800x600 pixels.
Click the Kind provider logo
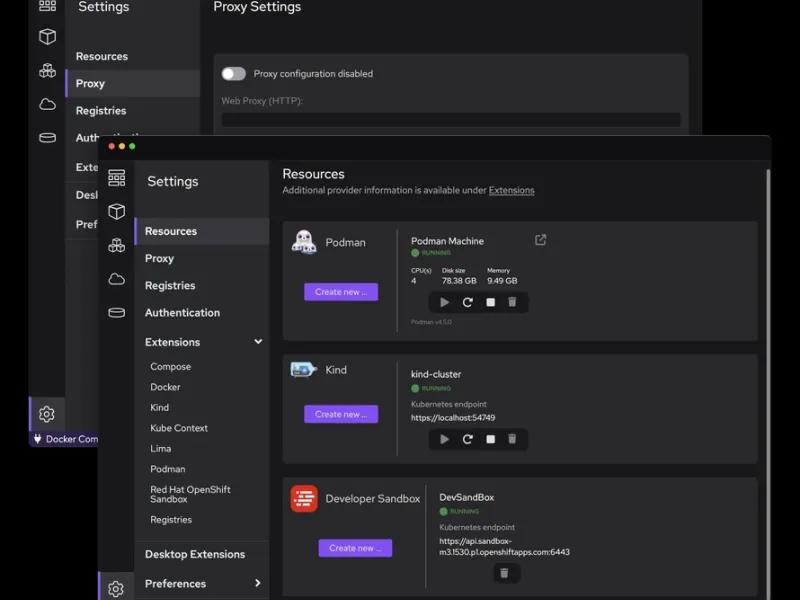(304, 369)
